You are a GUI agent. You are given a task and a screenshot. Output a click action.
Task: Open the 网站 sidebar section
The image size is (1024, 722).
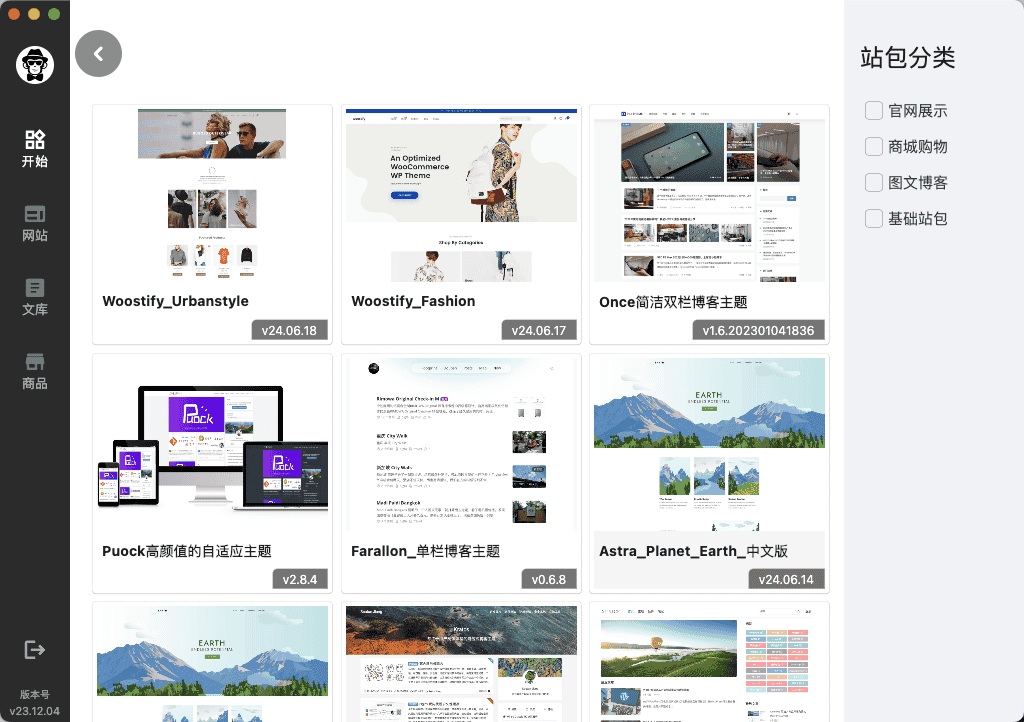[35, 223]
